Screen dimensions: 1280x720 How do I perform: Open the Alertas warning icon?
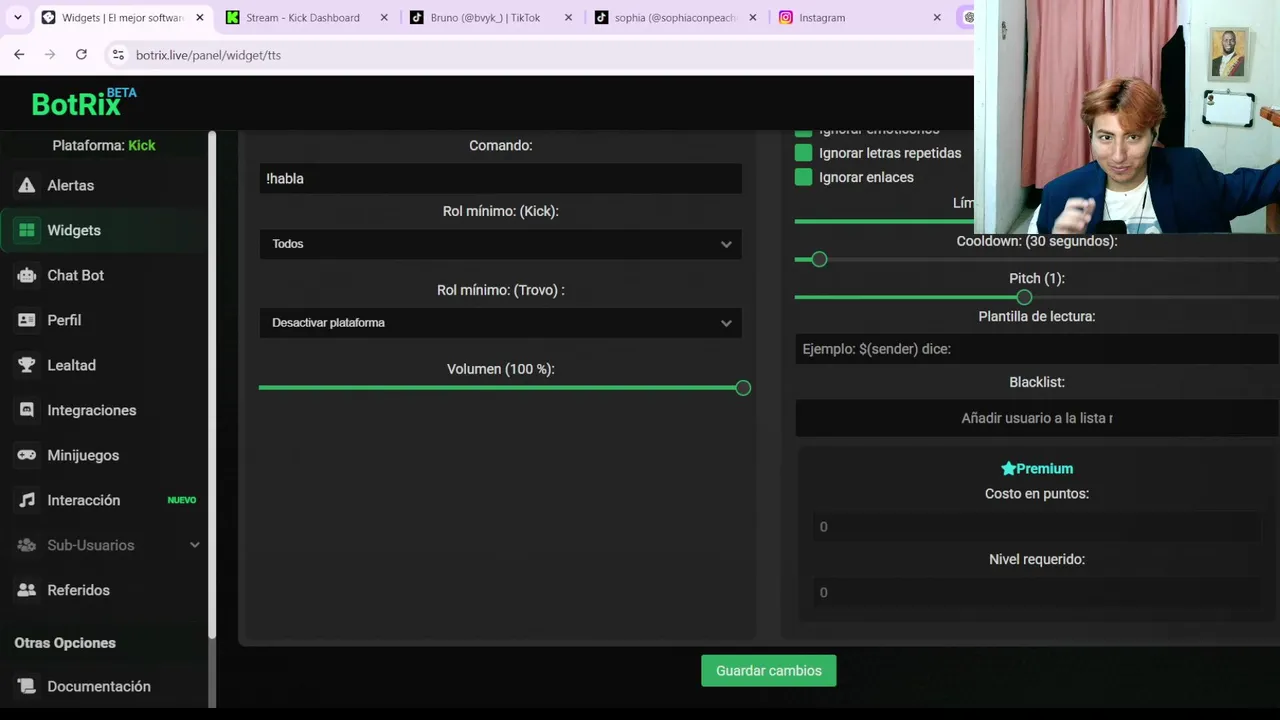[27, 185]
